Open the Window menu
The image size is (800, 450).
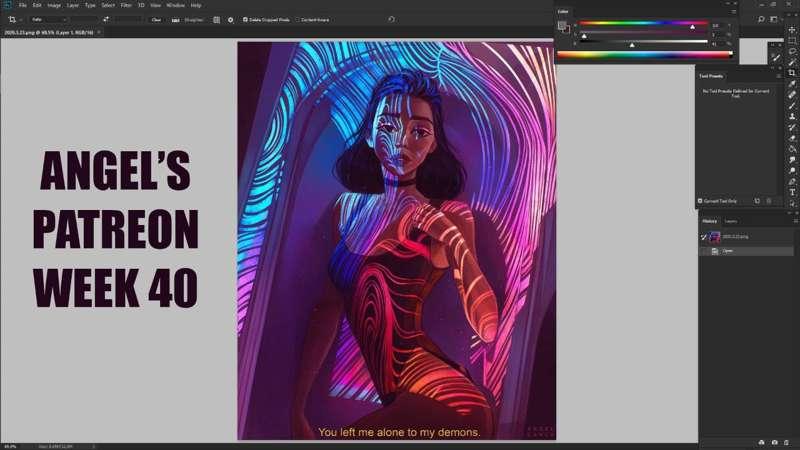click(176, 5)
